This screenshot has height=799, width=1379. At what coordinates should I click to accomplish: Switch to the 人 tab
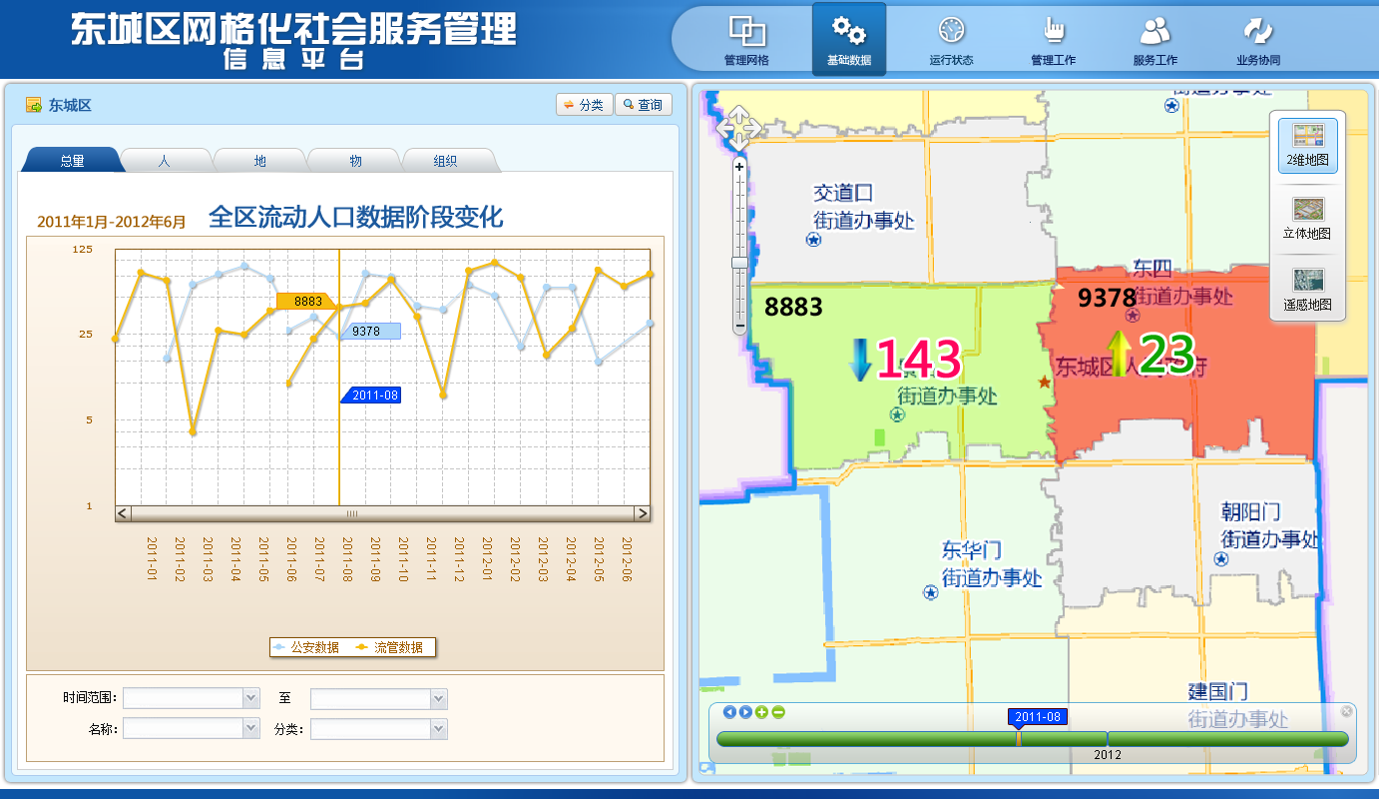tap(164, 161)
